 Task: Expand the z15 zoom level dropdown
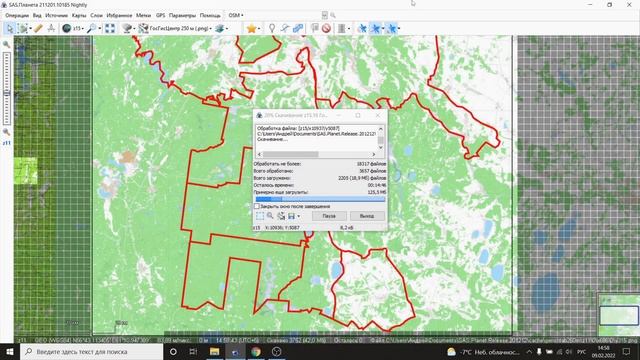(x=82, y=29)
